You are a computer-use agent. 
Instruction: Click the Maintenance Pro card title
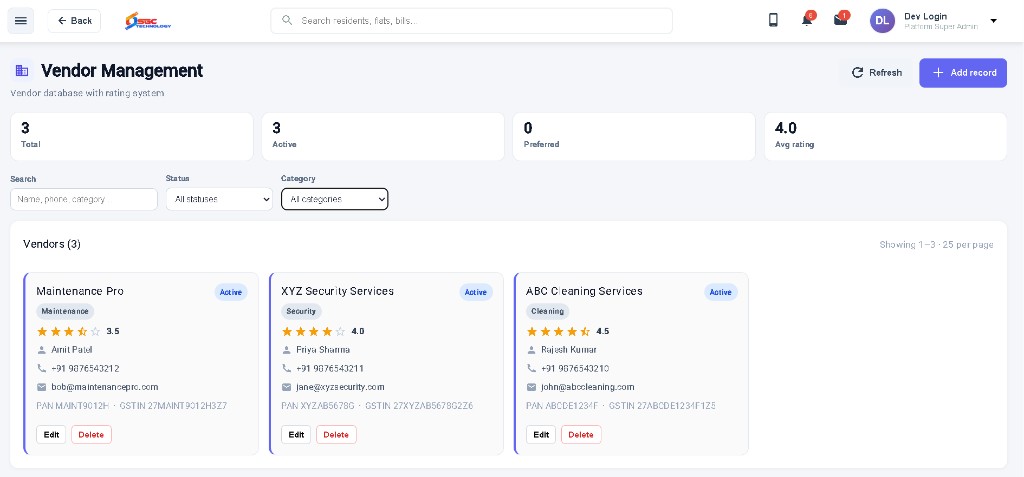[x=80, y=291]
